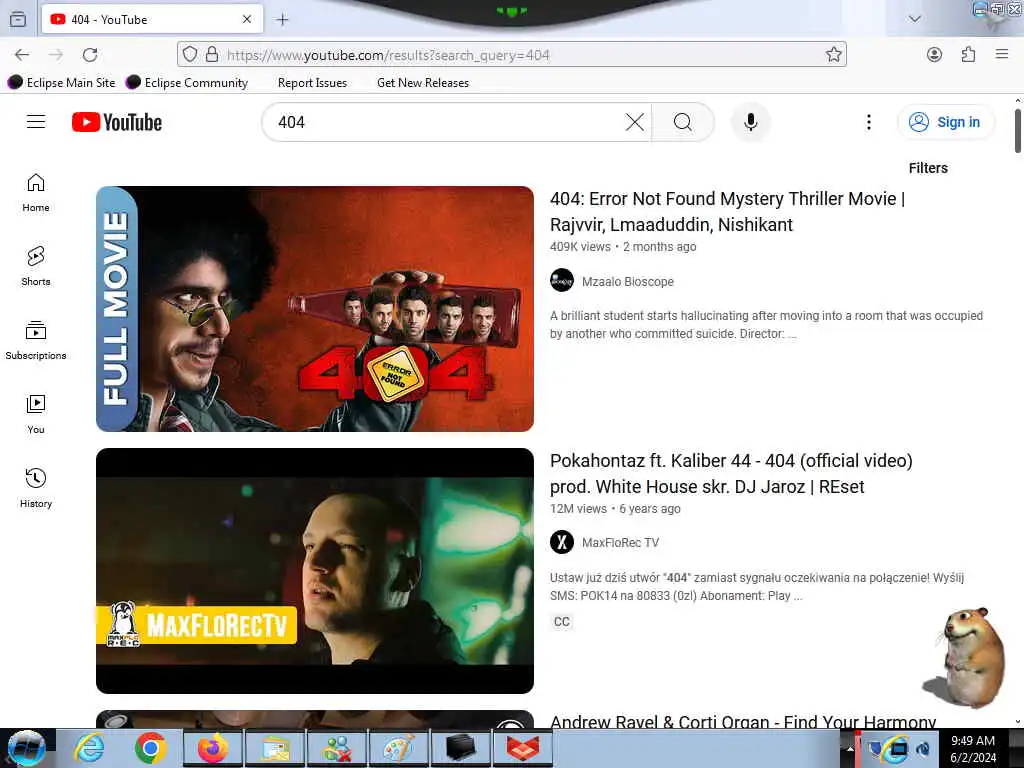1024x768 pixels.
Task: Click the tracking protection shield icon
Action: (x=190, y=55)
